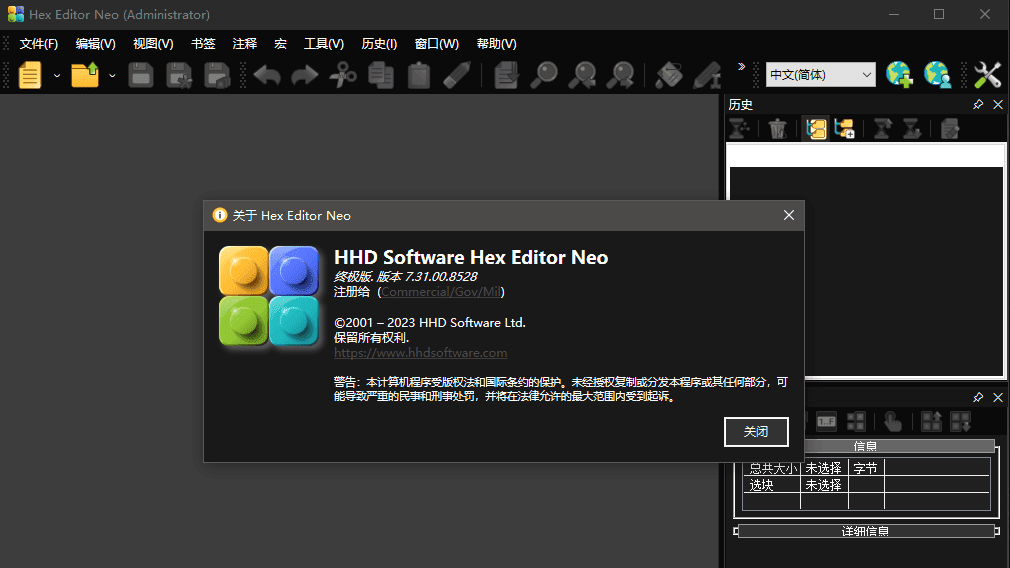Click the Save All floppy icon
This screenshot has height=568, width=1010.
click(x=217, y=75)
